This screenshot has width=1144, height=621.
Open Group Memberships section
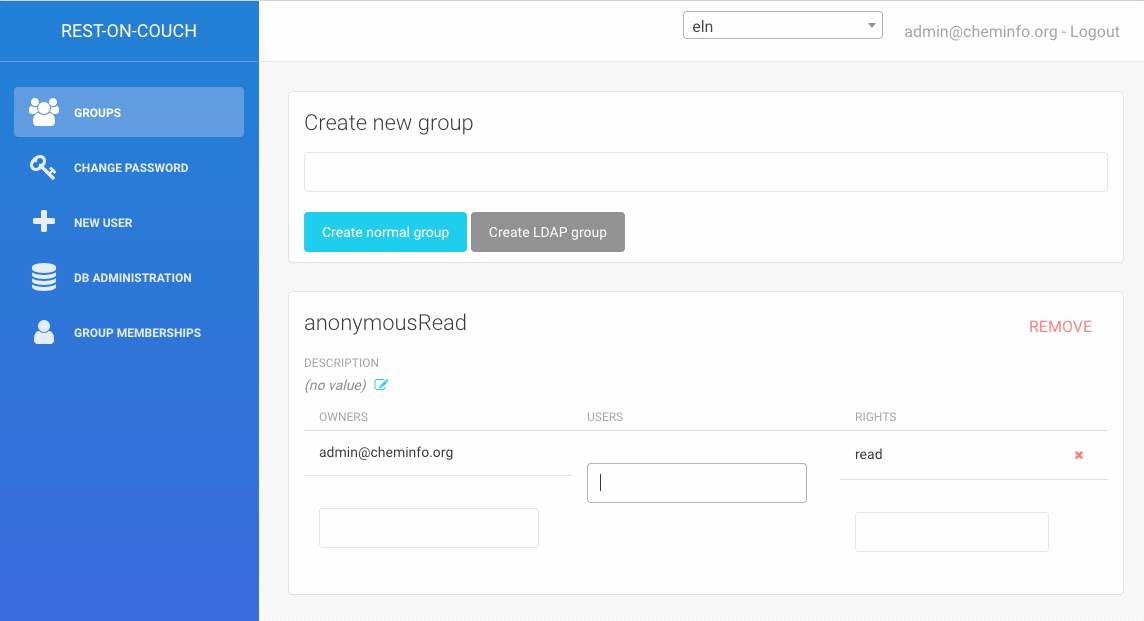click(129, 333)
